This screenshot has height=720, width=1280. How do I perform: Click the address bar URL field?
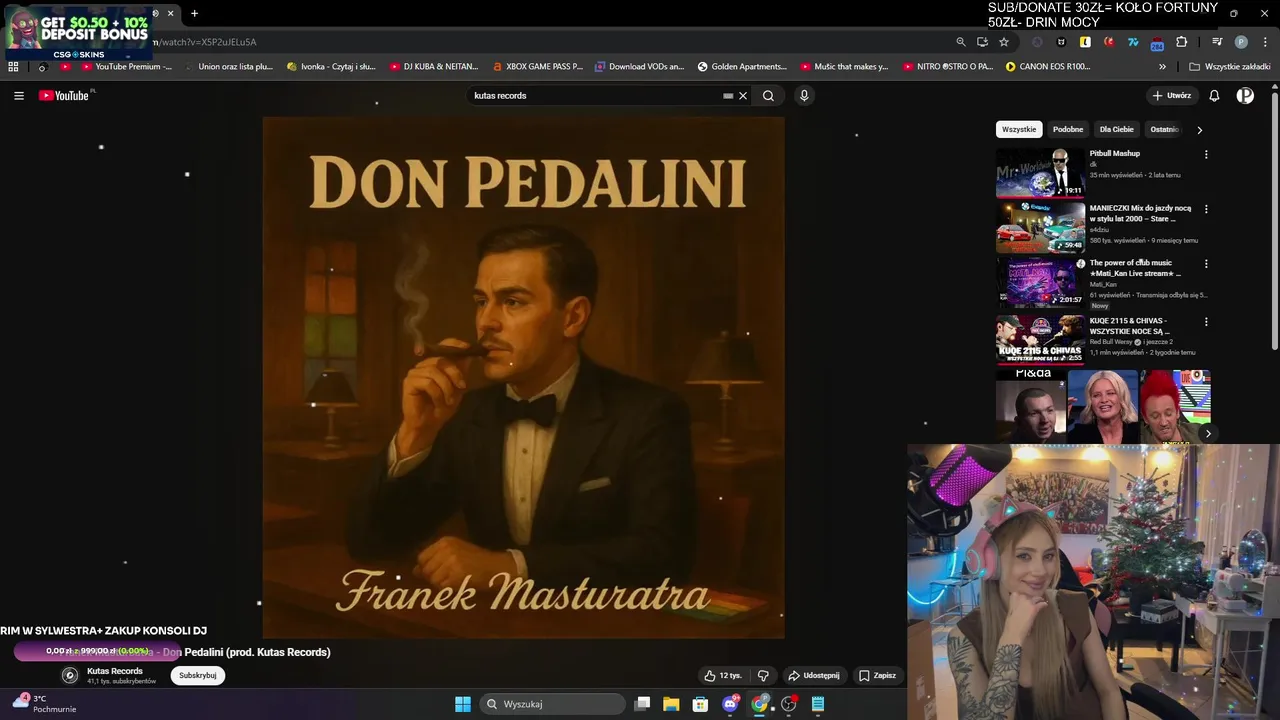point(550,42)
